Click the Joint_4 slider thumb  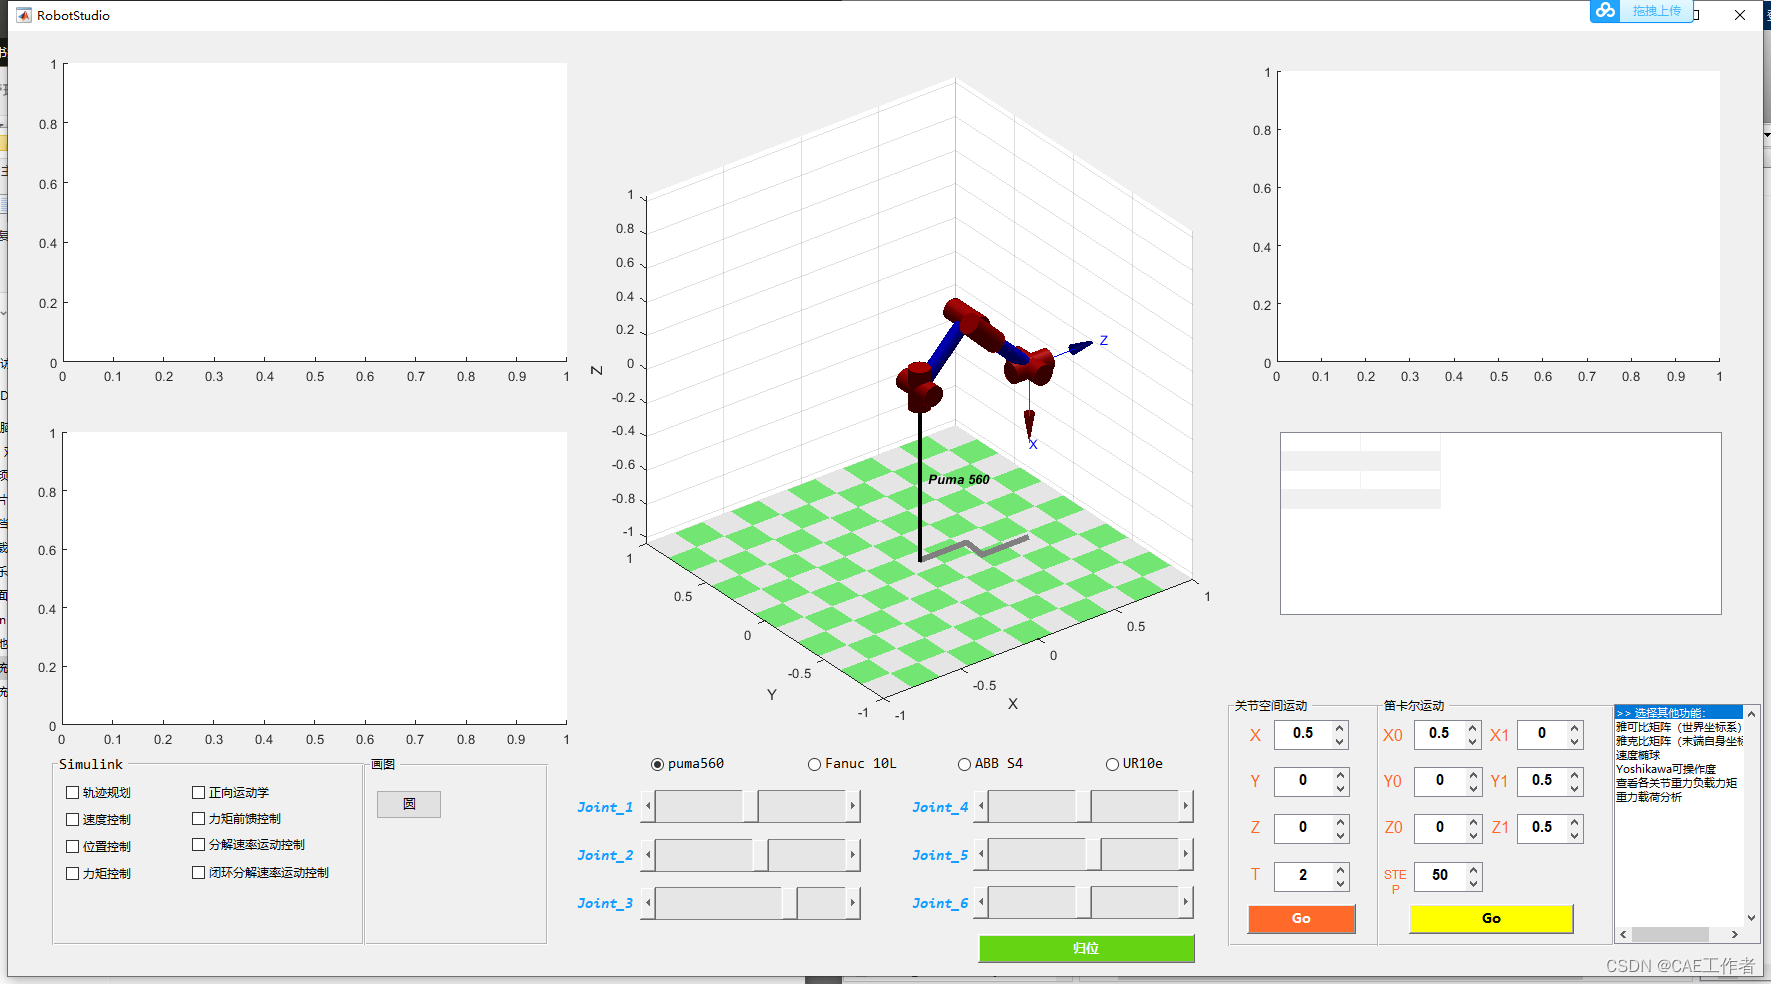[x=1083, y=806]
